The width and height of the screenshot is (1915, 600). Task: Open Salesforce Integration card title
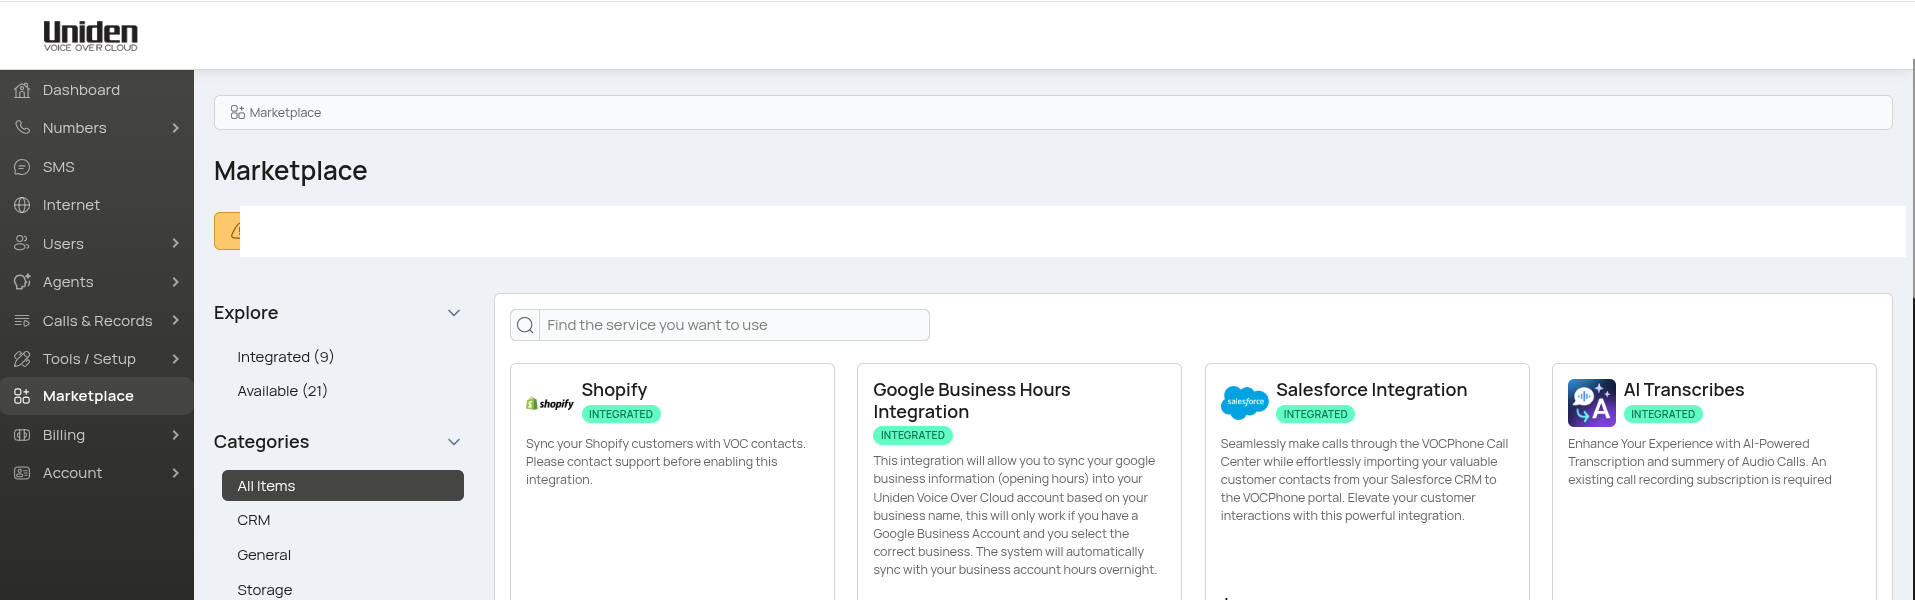pyautogui.click(x=1372, y=390)
